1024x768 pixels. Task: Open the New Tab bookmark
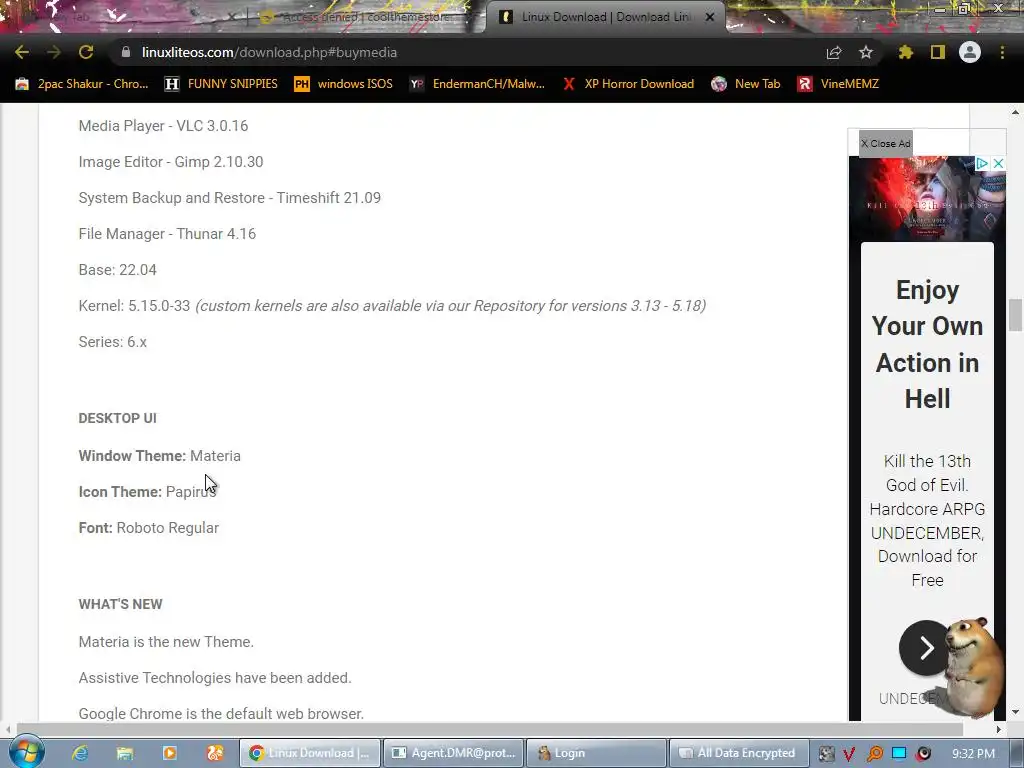(746, 84)
